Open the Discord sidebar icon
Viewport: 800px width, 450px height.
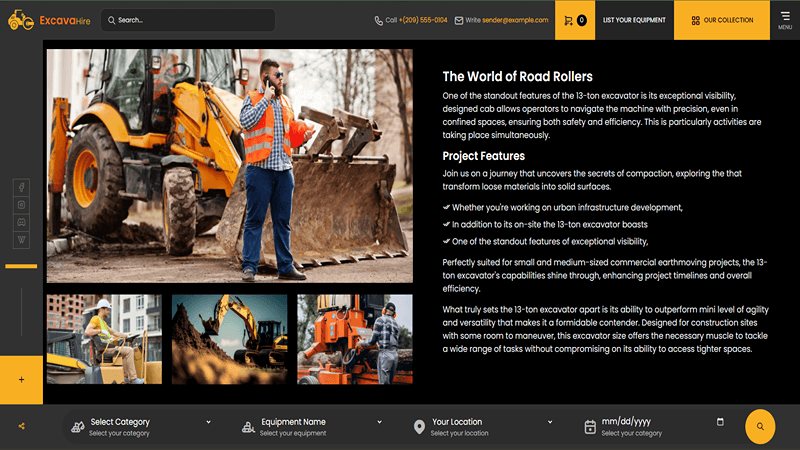click(21, 222)
